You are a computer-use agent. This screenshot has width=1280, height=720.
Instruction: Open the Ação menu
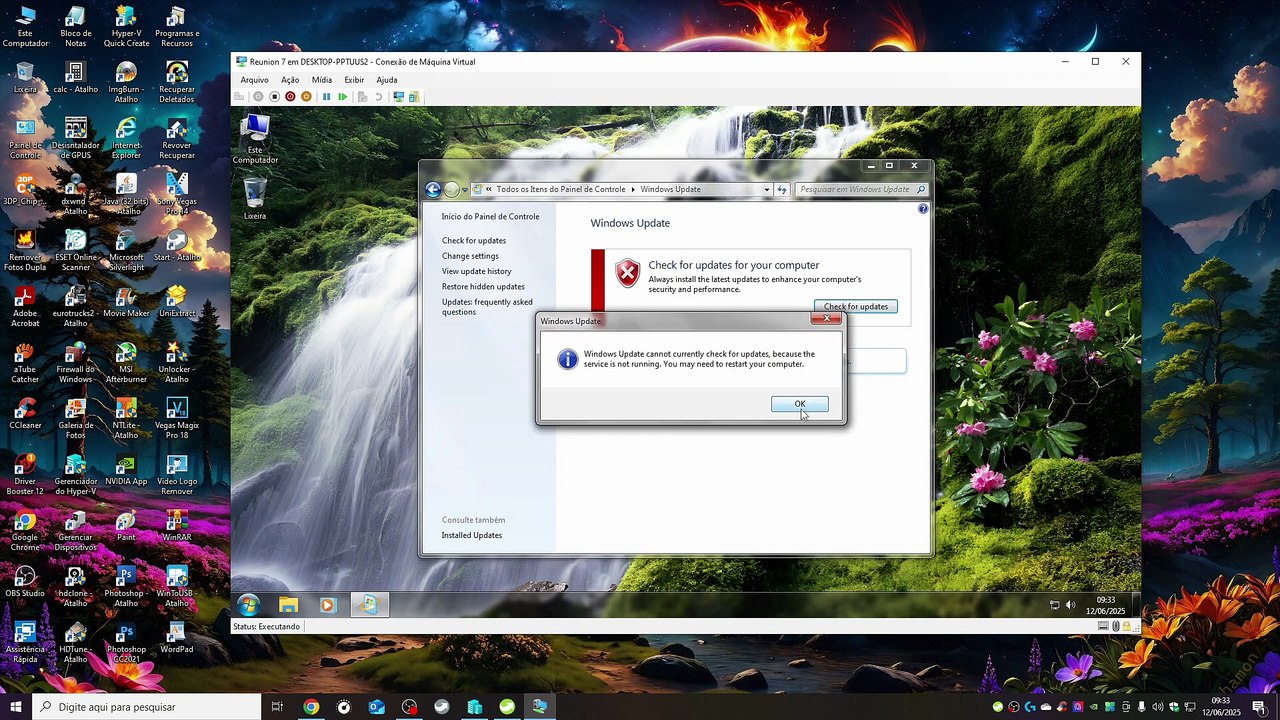290,80
